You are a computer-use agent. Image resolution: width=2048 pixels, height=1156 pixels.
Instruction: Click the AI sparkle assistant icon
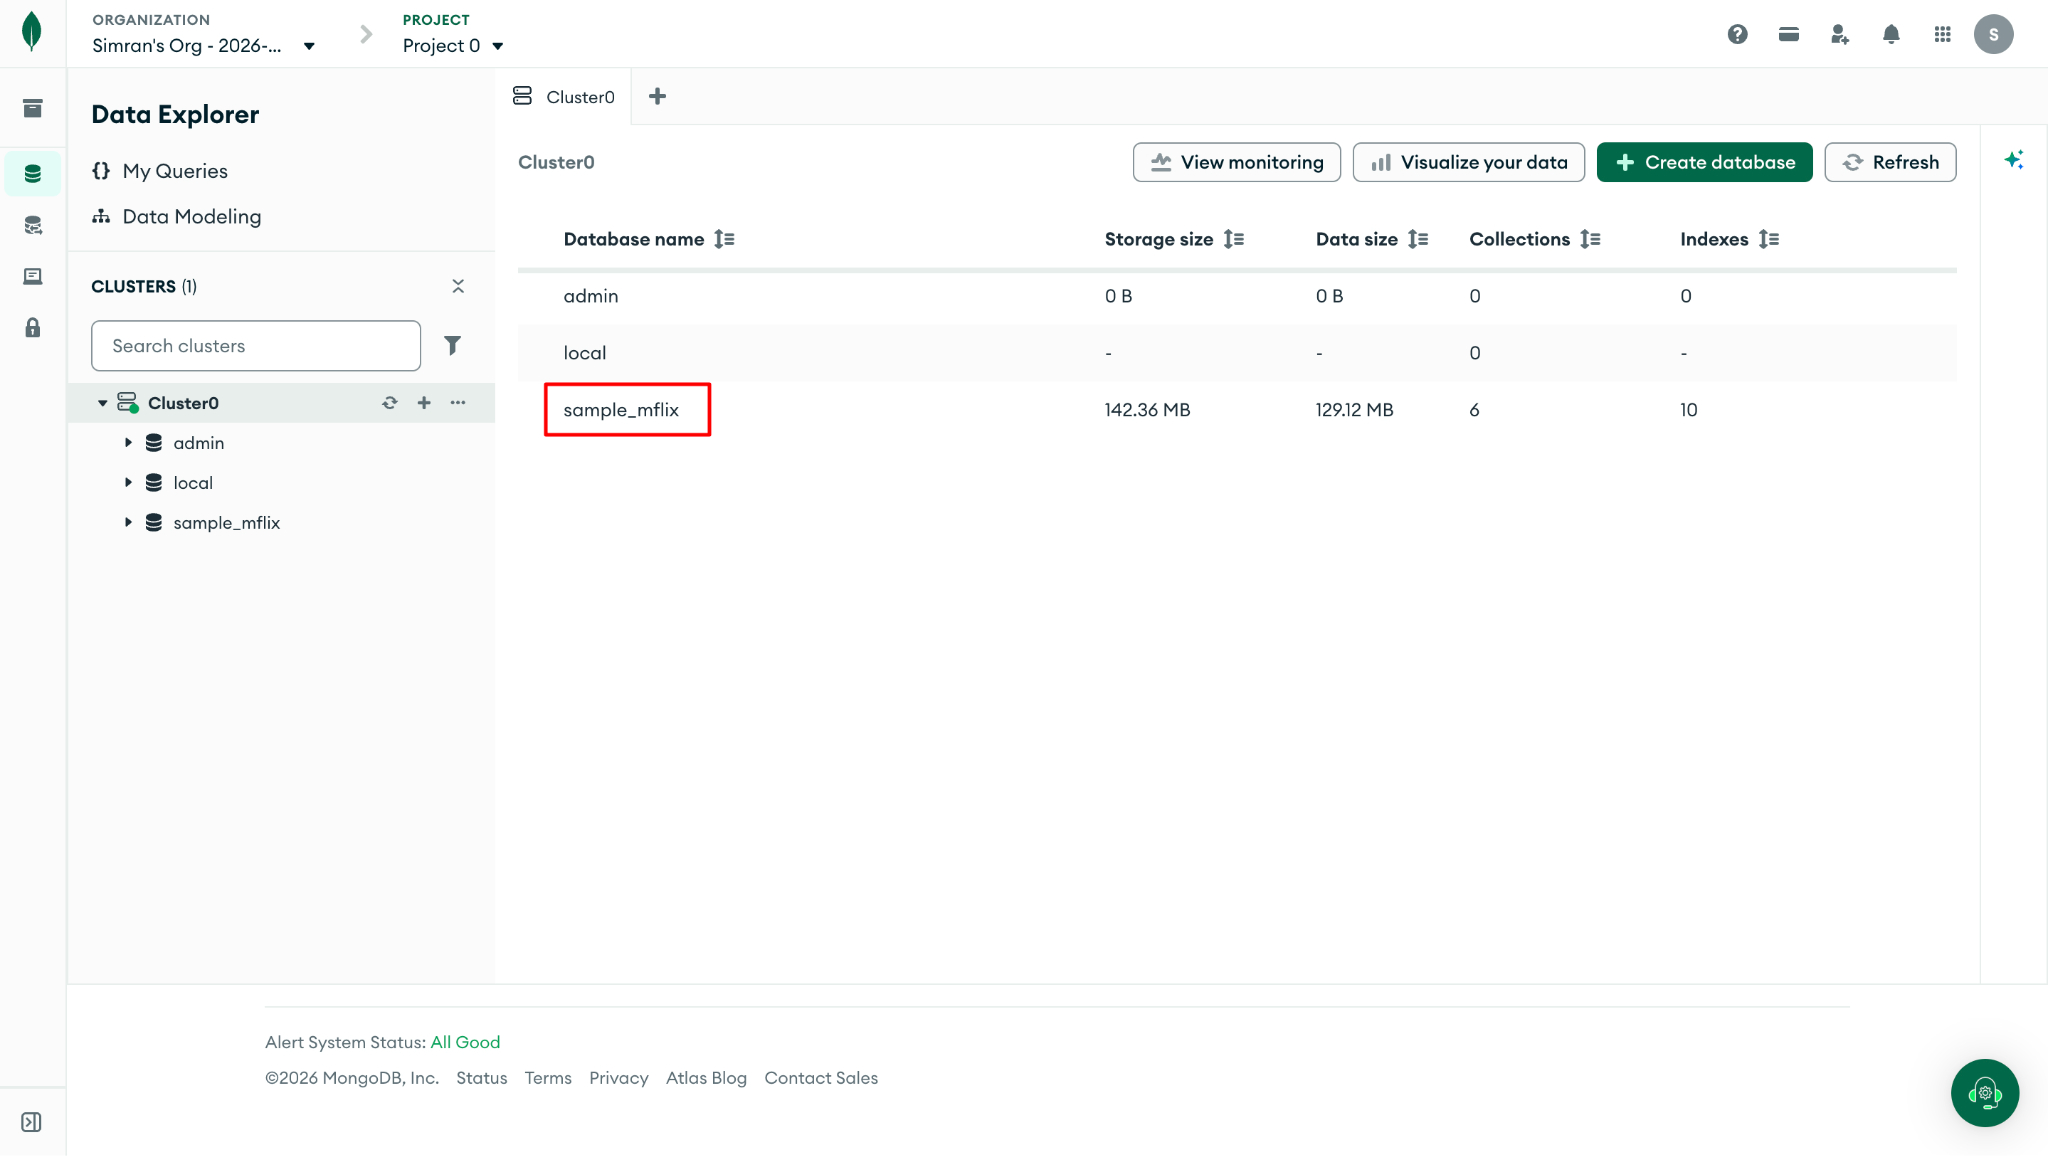(x=2014, y=160)
